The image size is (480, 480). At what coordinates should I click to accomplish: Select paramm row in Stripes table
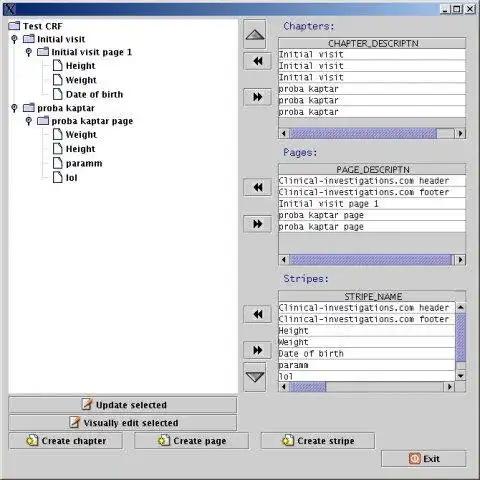coord(367,365)
